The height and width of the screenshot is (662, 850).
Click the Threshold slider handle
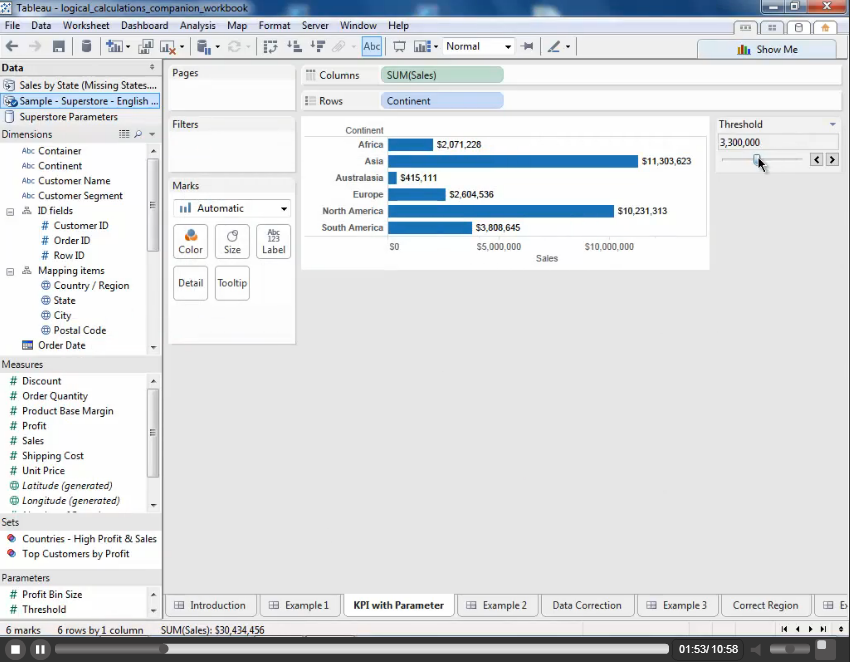(757, 159)
